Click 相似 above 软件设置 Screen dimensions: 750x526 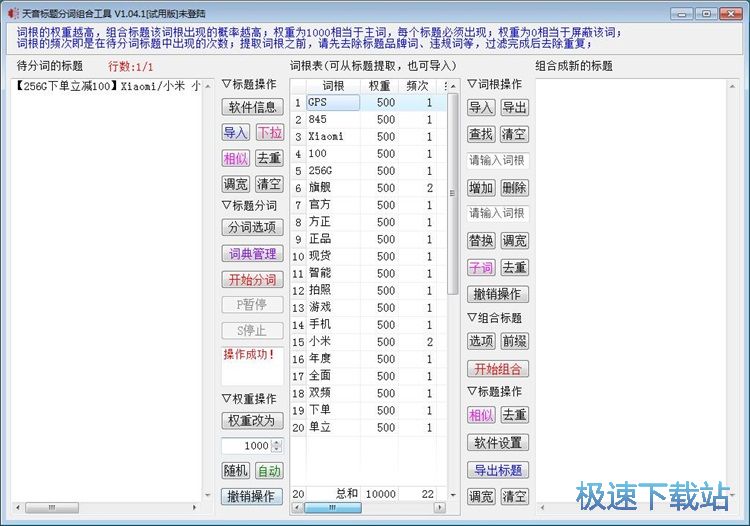pyautogui.click(x=481, y=415)
